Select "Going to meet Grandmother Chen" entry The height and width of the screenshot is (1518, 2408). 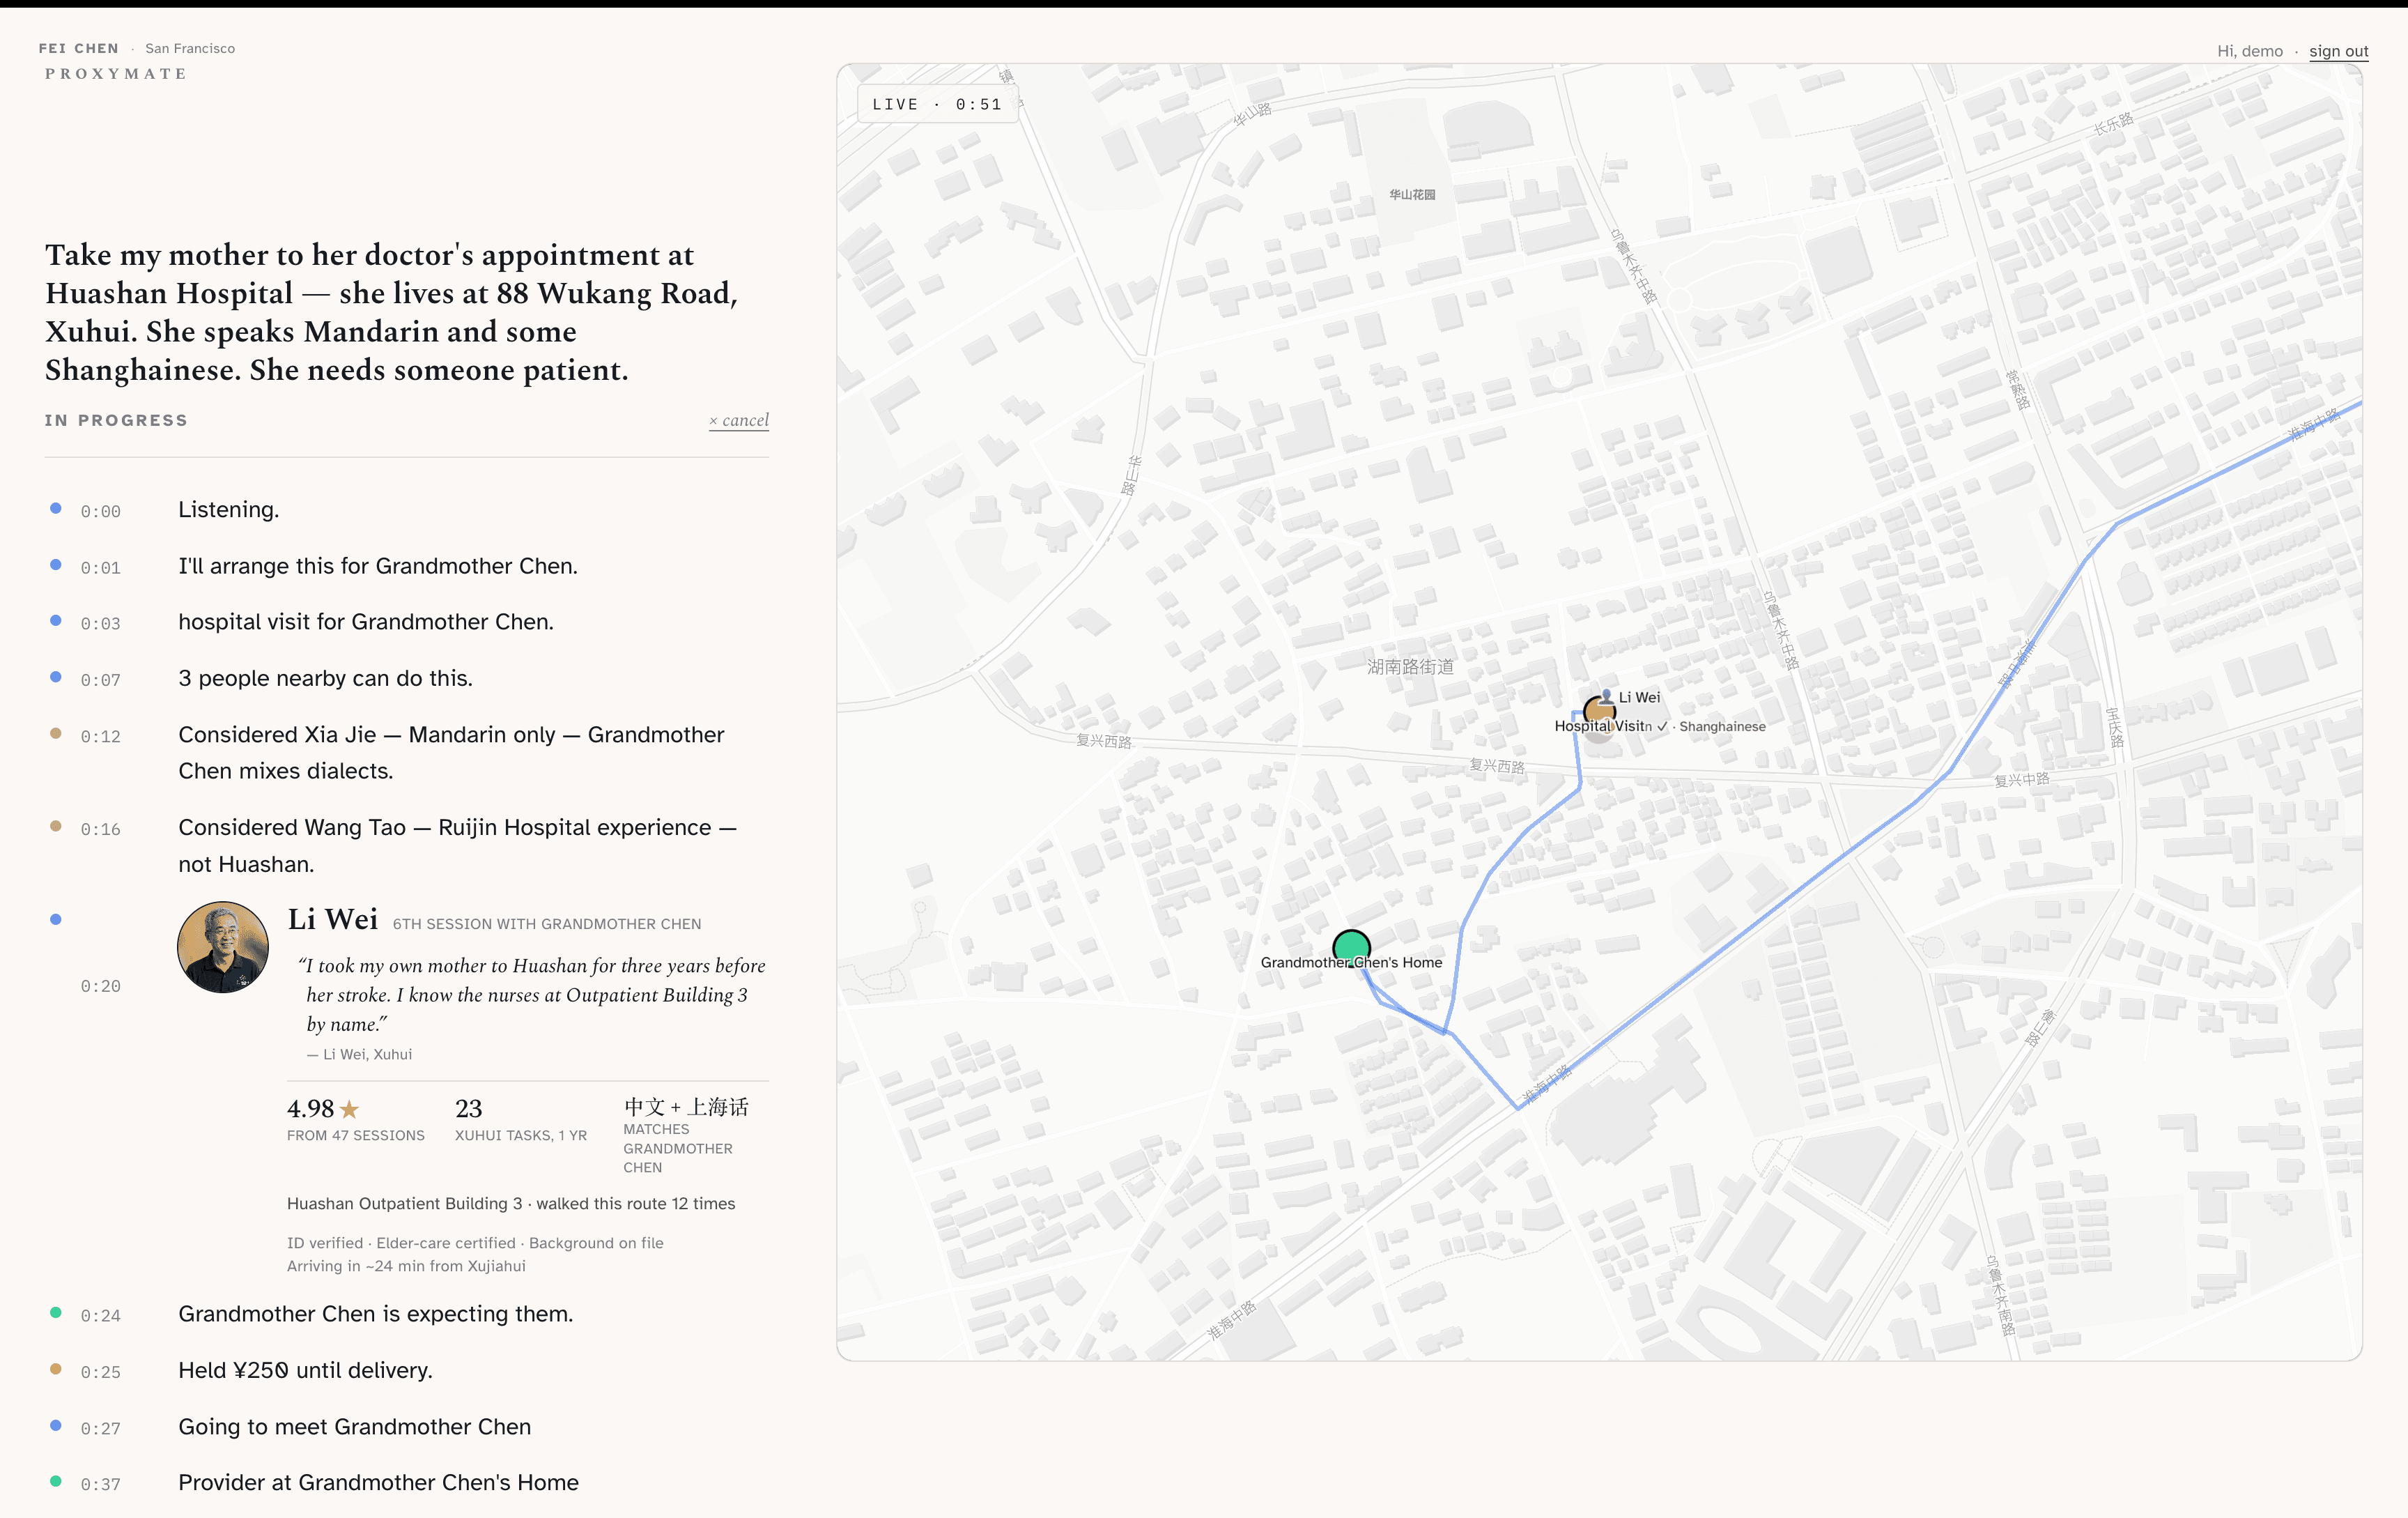407,1427
